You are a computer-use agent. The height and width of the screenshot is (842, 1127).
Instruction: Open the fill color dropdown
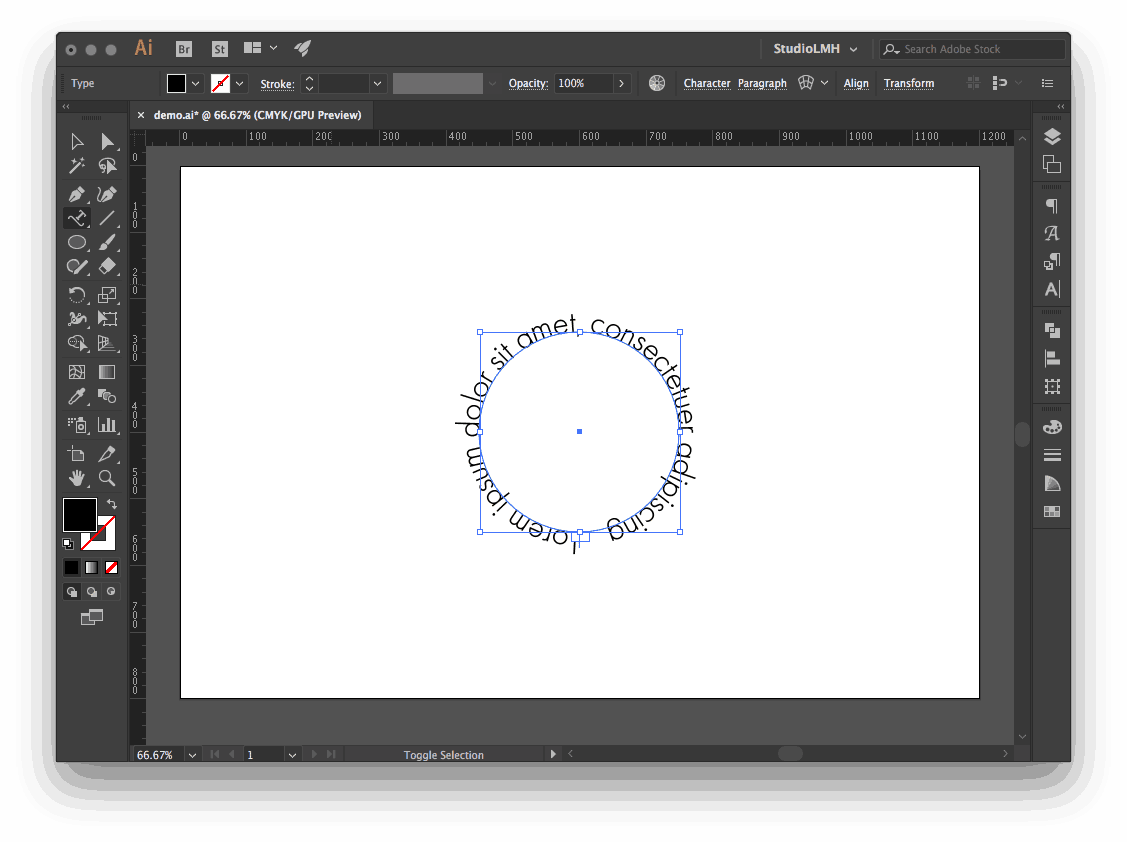coord(196,83)
